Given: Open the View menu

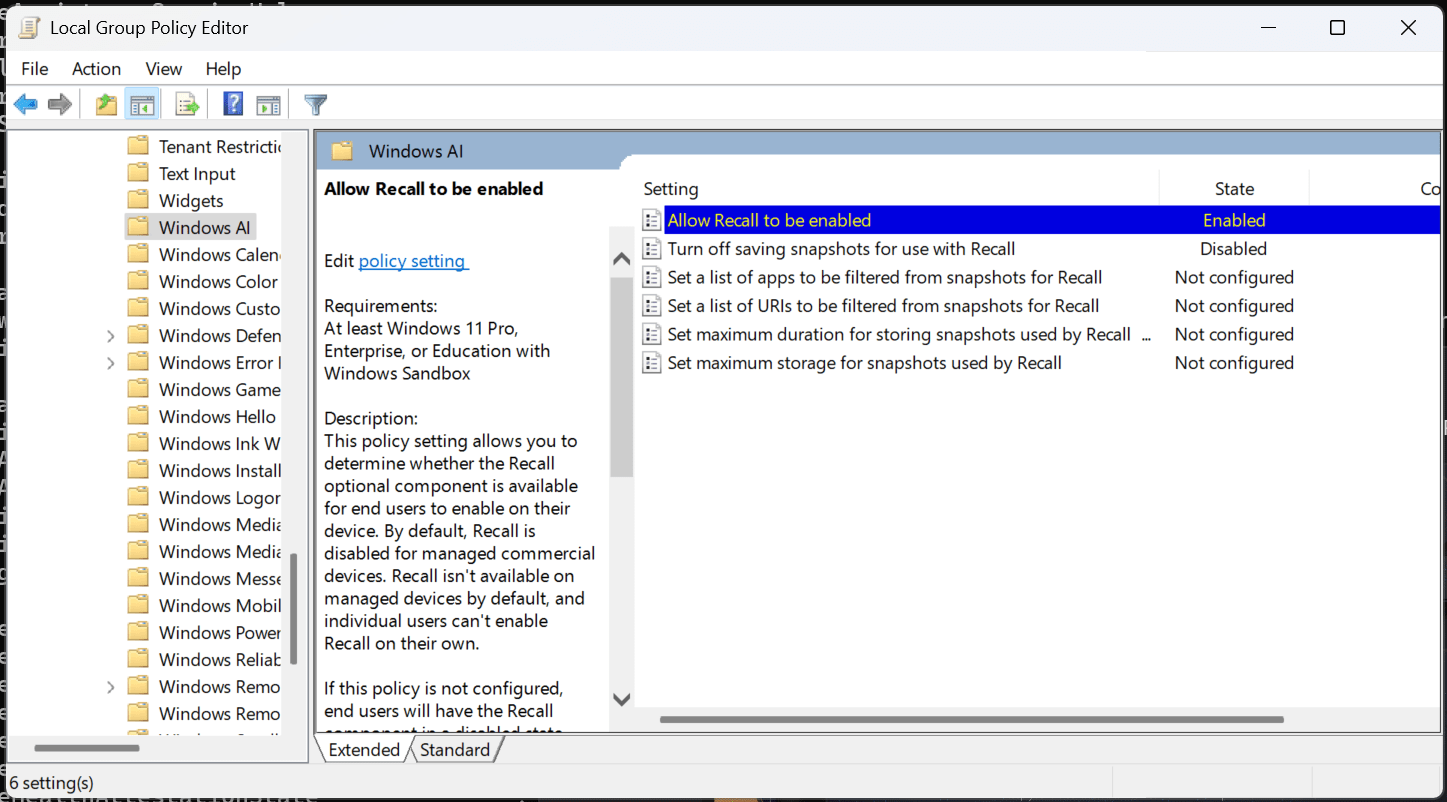Looking at the screenshot, I should (x=163, y=69).
